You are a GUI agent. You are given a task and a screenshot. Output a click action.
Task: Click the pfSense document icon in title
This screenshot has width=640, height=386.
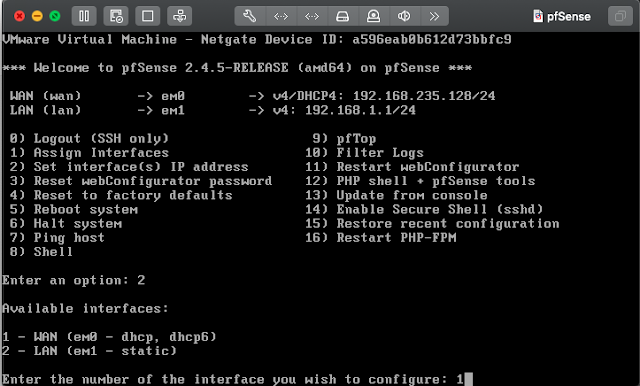(538, 16)
